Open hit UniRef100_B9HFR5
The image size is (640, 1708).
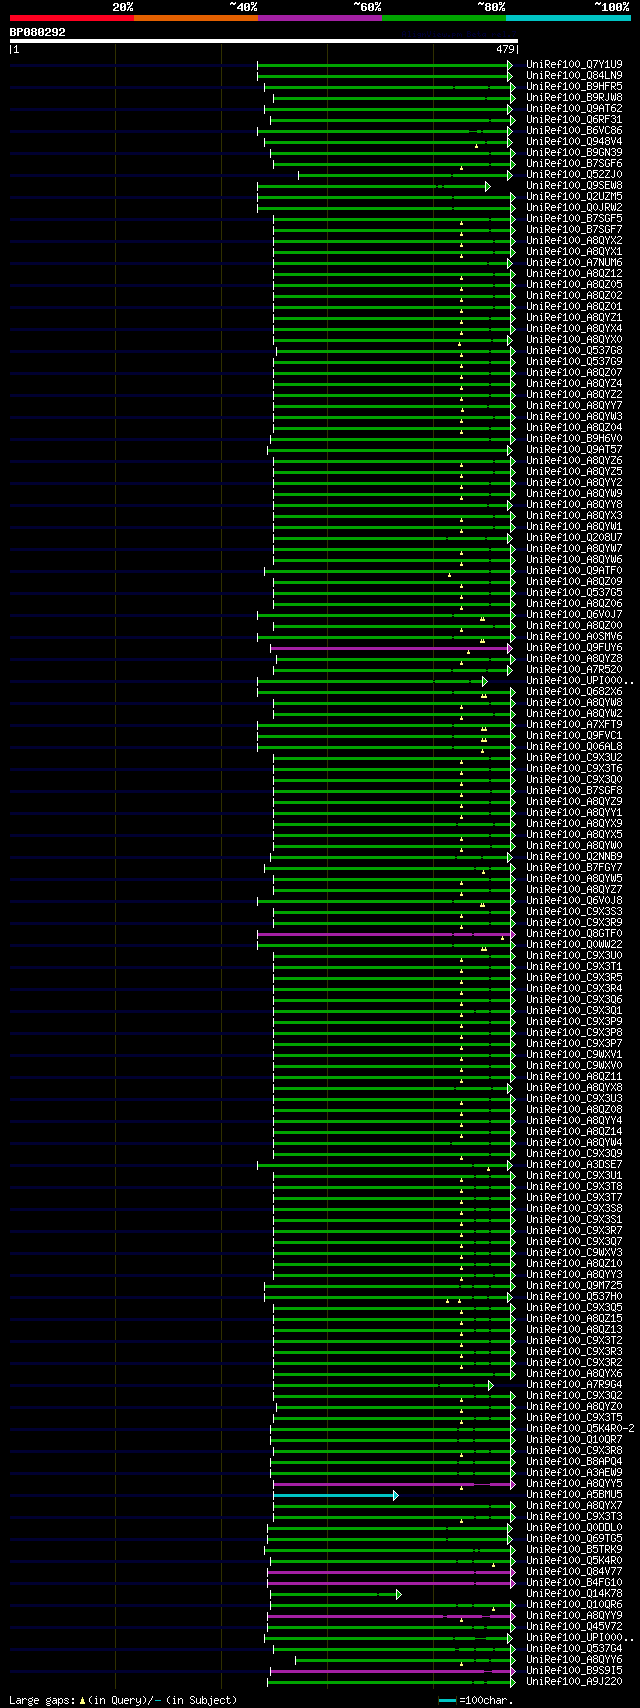coord(574,86)
